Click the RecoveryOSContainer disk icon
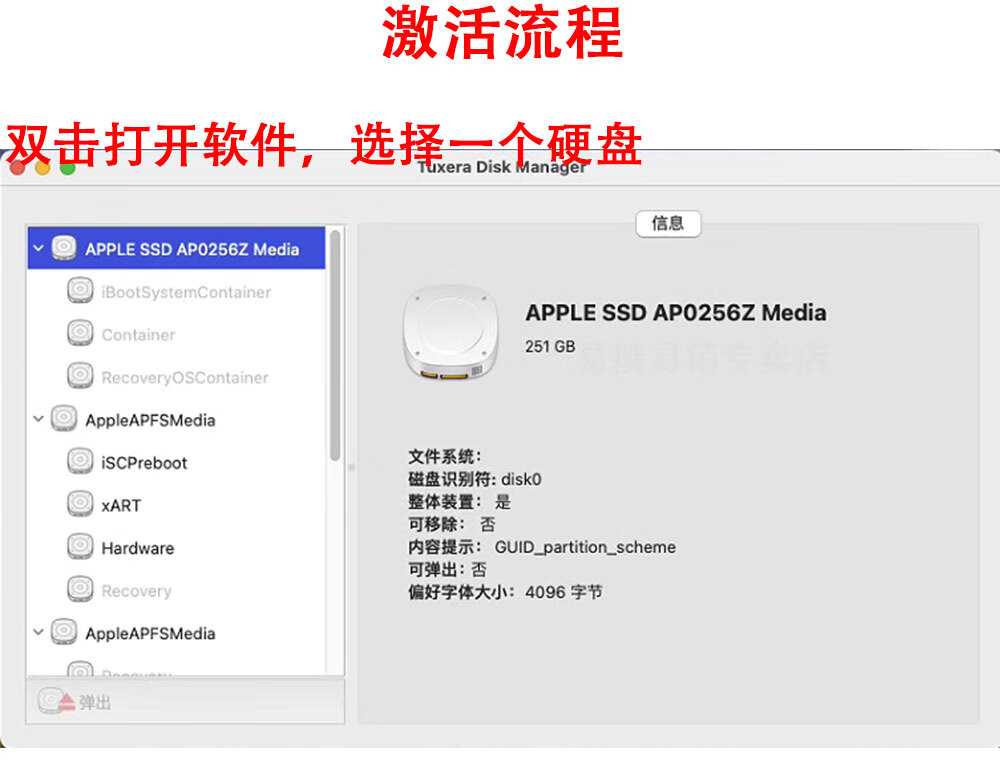The image size is (1000, 770). click(80, 377)
